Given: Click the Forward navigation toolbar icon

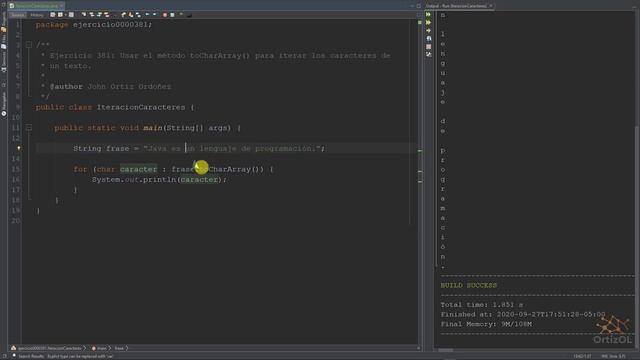Looking at the screenshot, I should coord(71,15).
